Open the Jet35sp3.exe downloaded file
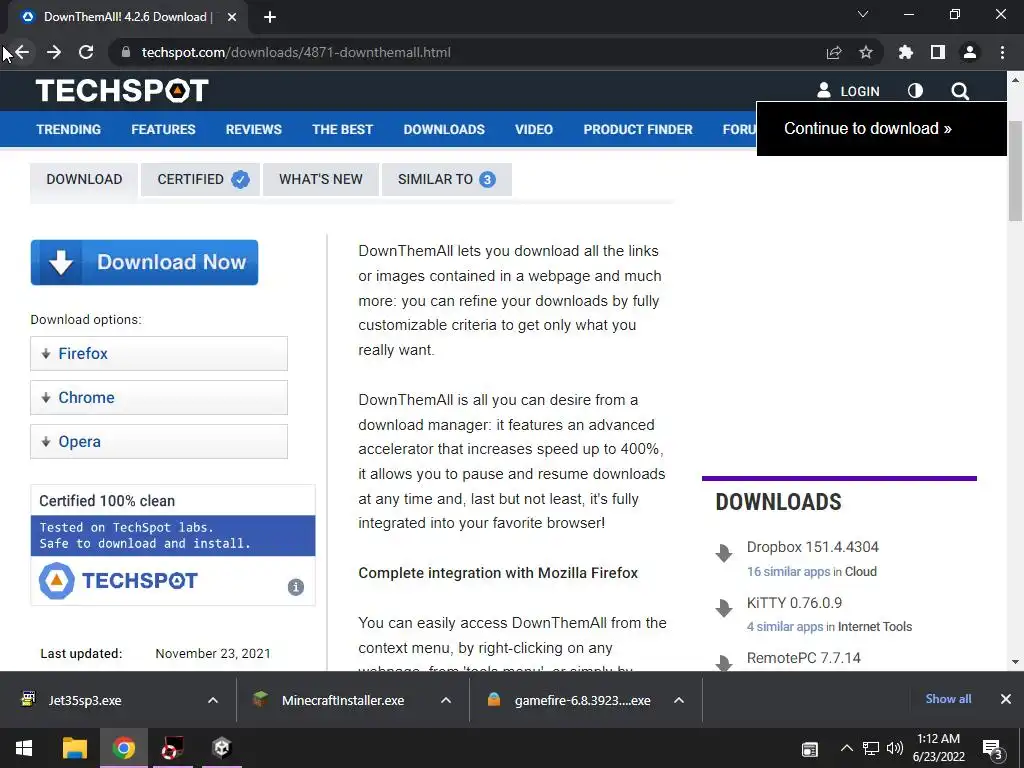Screen dimensions: 1024x768 coord(85,700)
